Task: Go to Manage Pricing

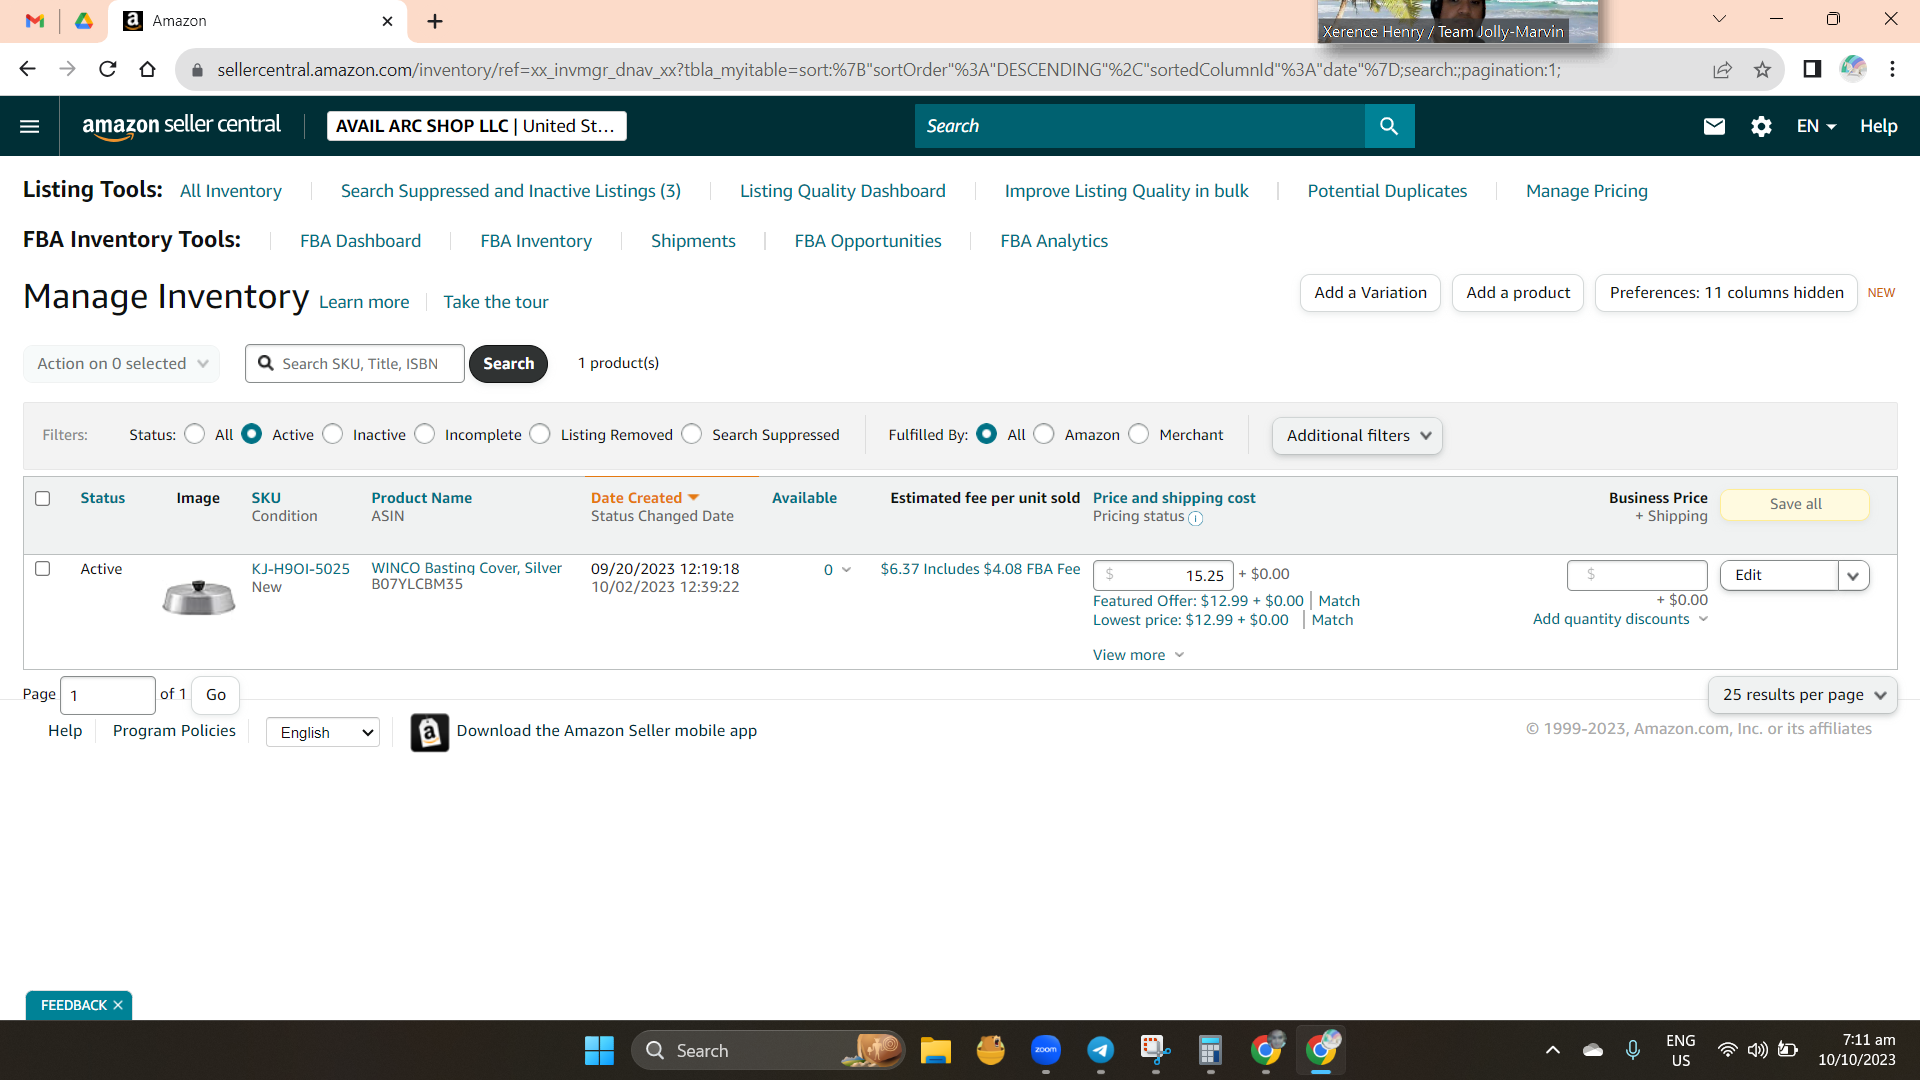Action: coord(1587,191)
